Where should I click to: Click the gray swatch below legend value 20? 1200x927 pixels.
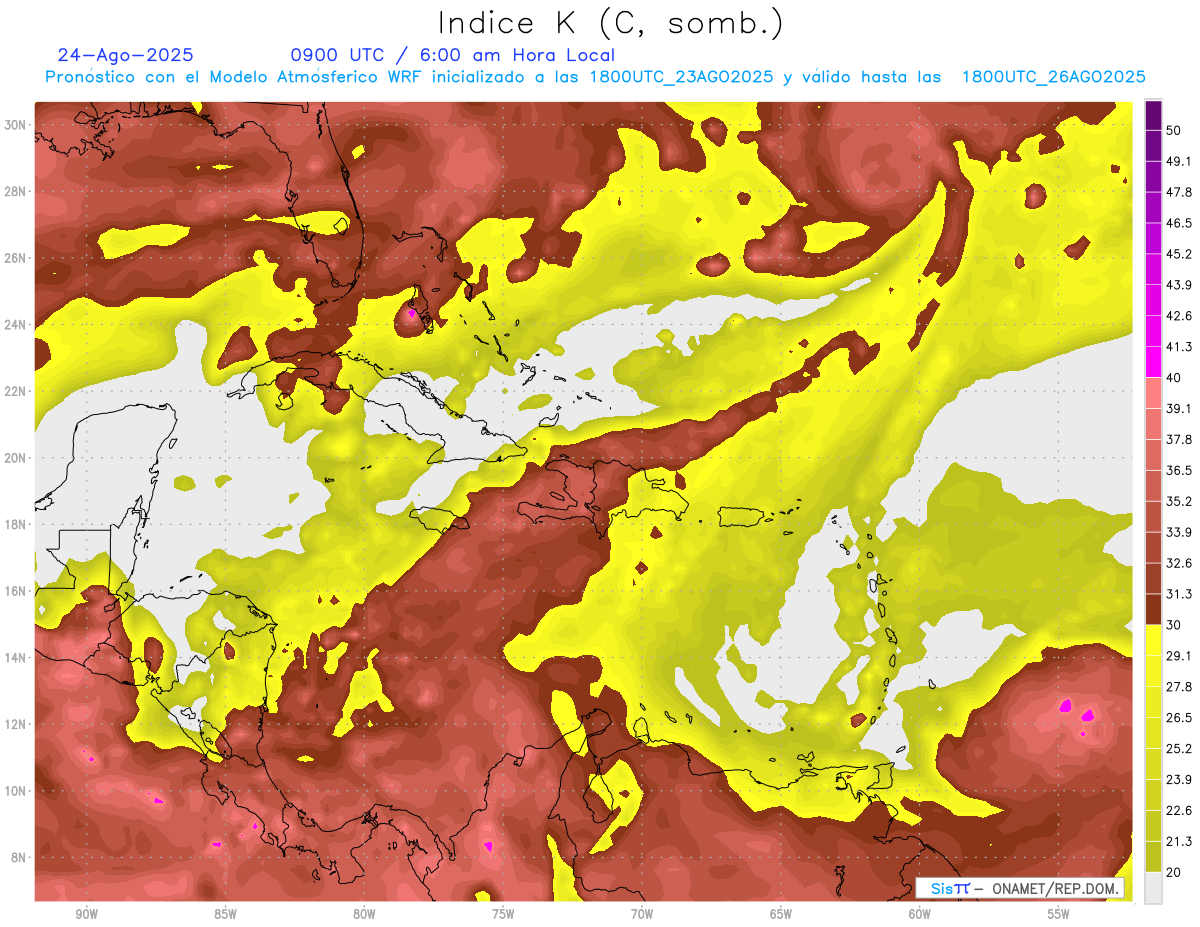1154,888
